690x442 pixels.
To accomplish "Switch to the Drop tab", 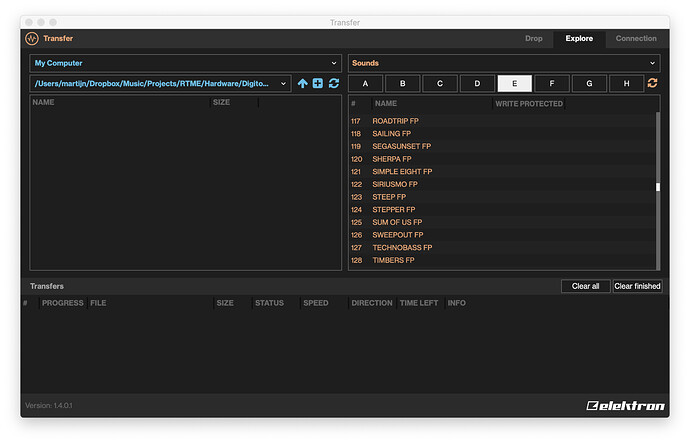I will pos(533,39).
